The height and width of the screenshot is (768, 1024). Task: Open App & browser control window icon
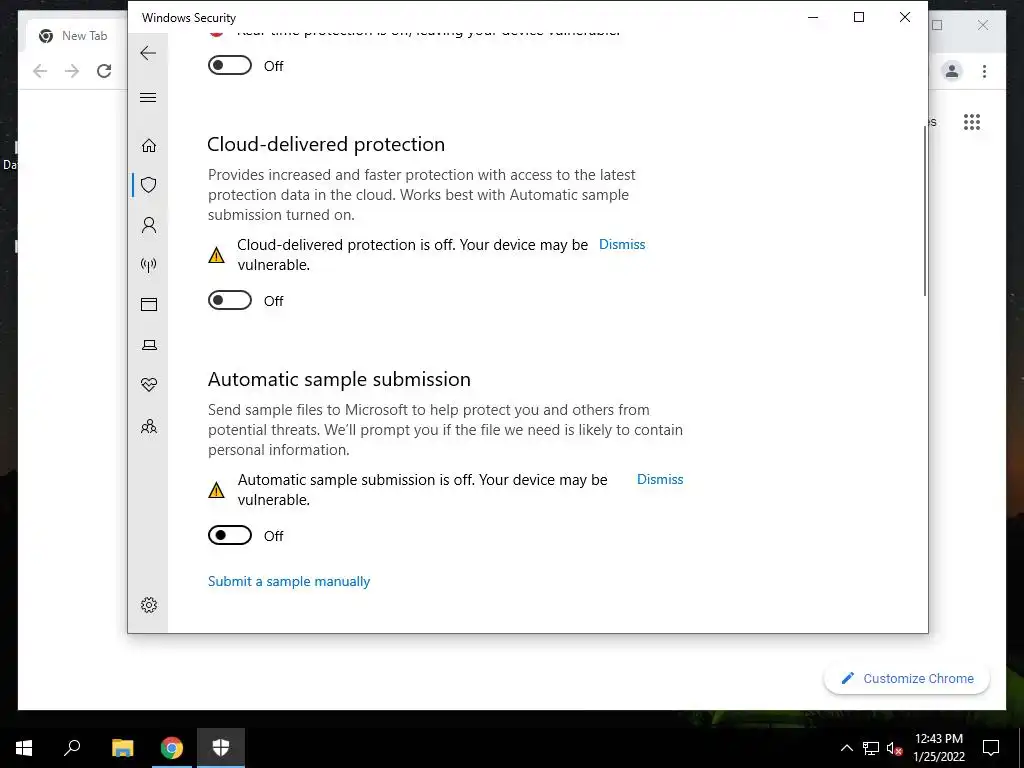tap(149, 304)
